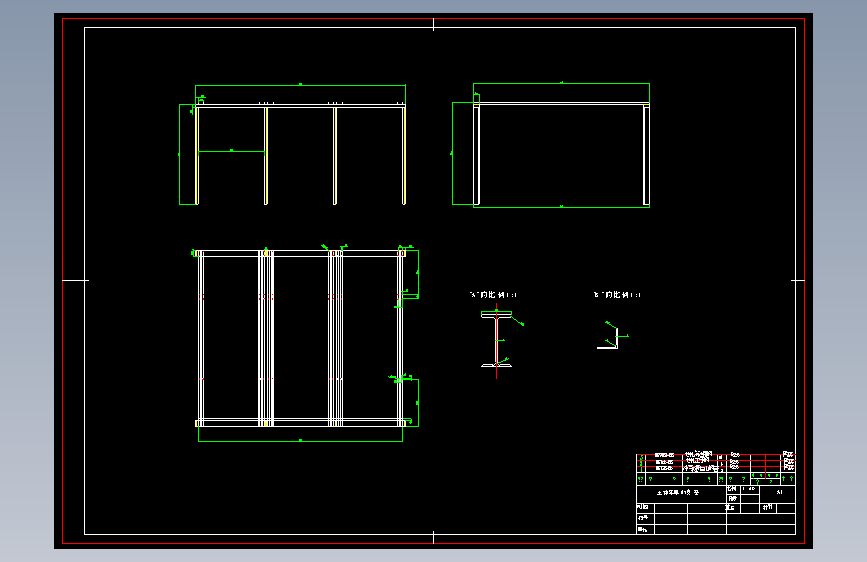867x562 pixels.
Task: Click the drawing title in the title block
Action: (x=677, y=492)
